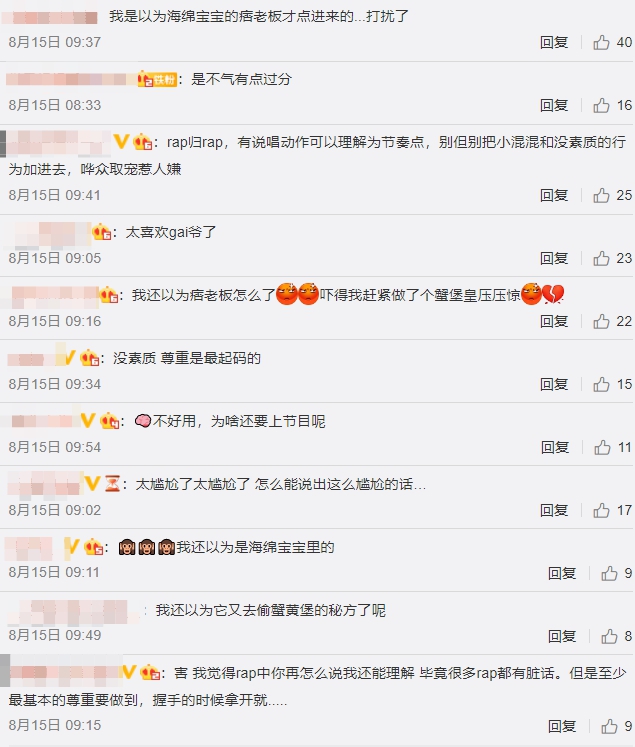Like the 08:33 comment with 16 likes

[x=601, y=105]
